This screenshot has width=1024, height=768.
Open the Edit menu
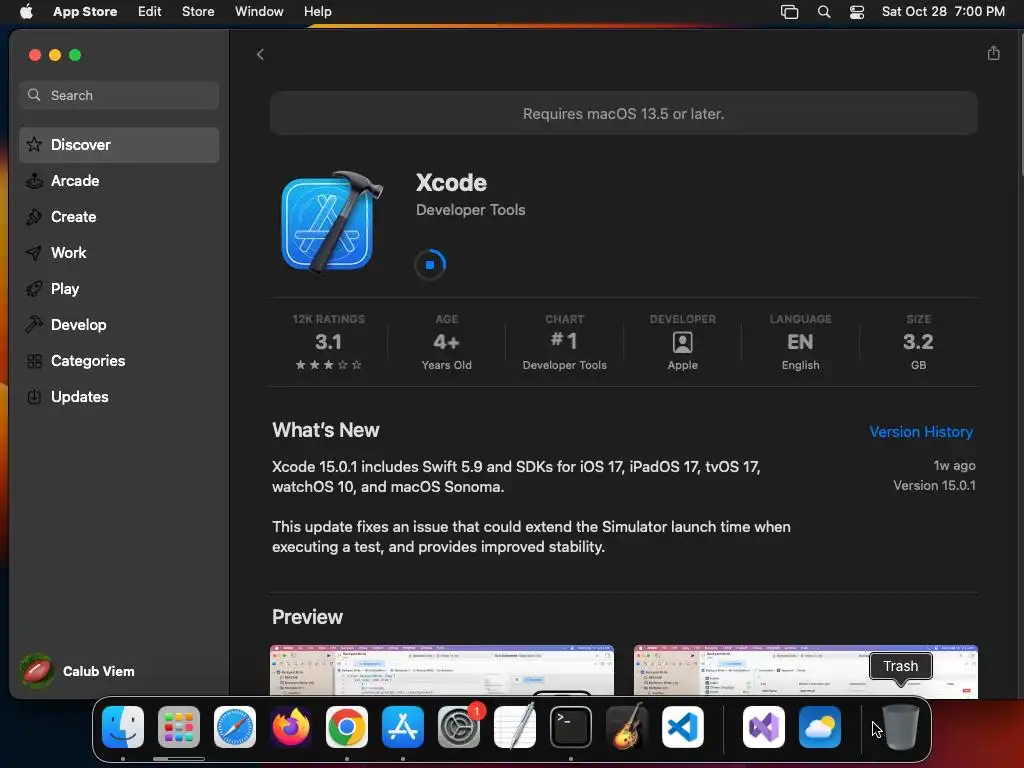coord(150,12)
